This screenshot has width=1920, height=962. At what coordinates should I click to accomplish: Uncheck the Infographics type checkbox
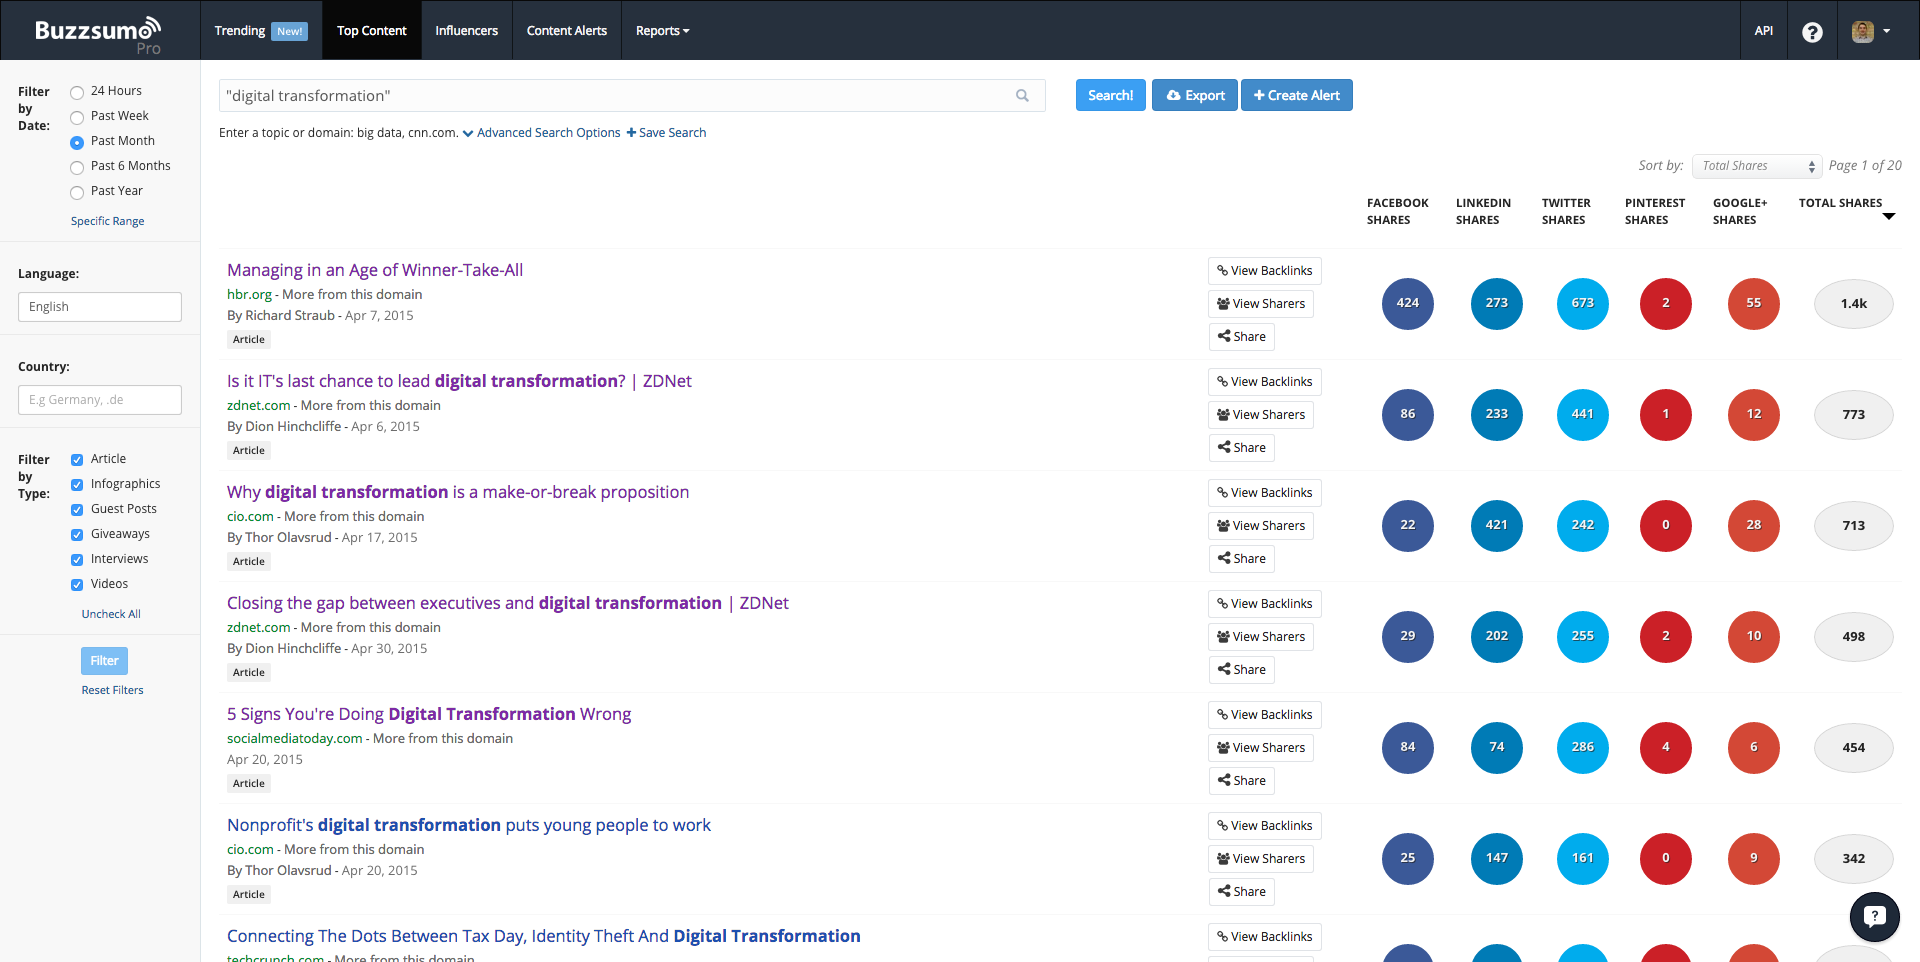pyautogui.click(x=77, y=485)
